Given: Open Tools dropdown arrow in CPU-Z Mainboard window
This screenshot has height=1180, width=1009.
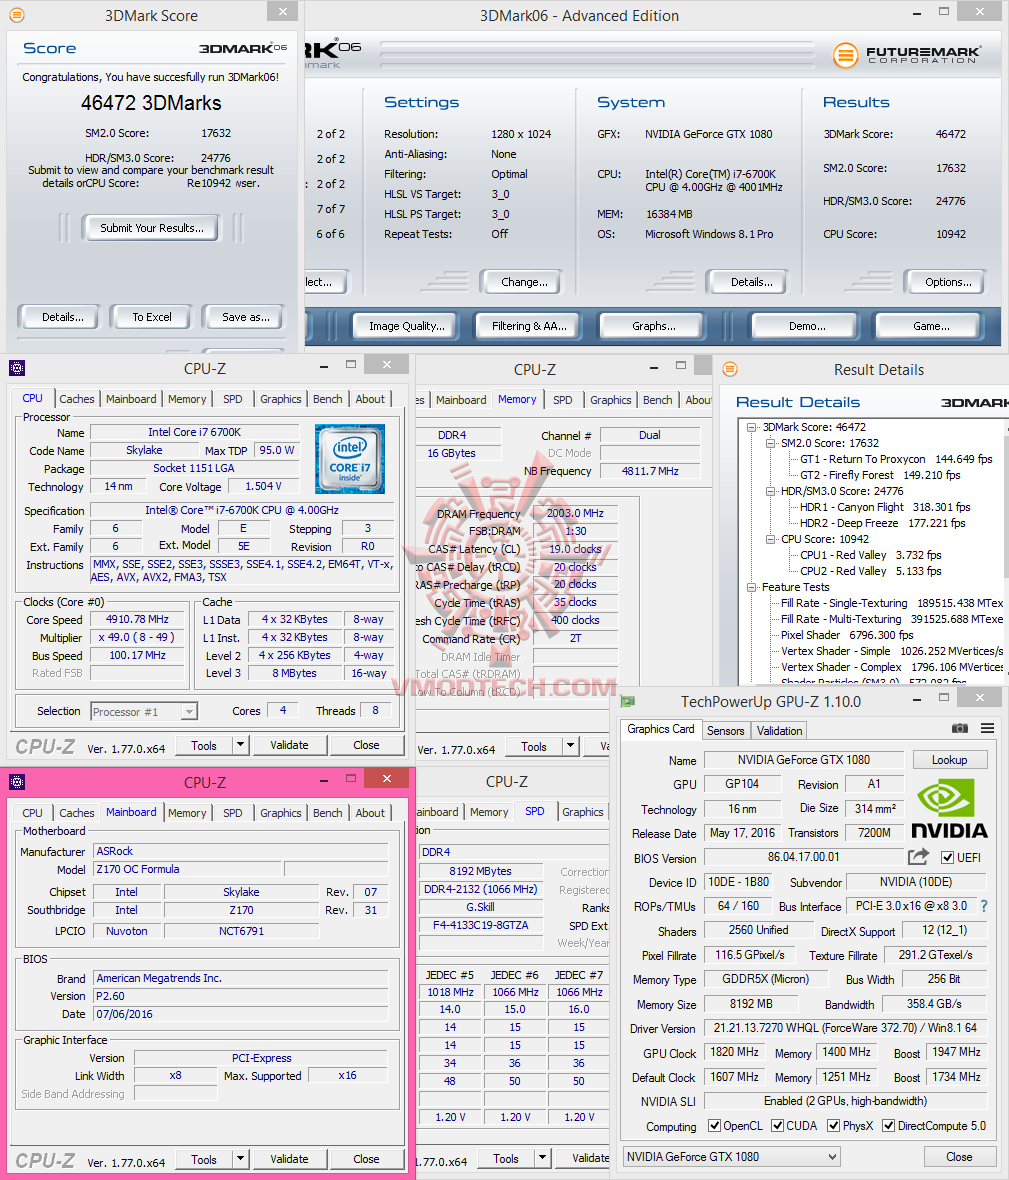Looking at the screenshot, I should pyautogui.click(x=240, y=1159).
